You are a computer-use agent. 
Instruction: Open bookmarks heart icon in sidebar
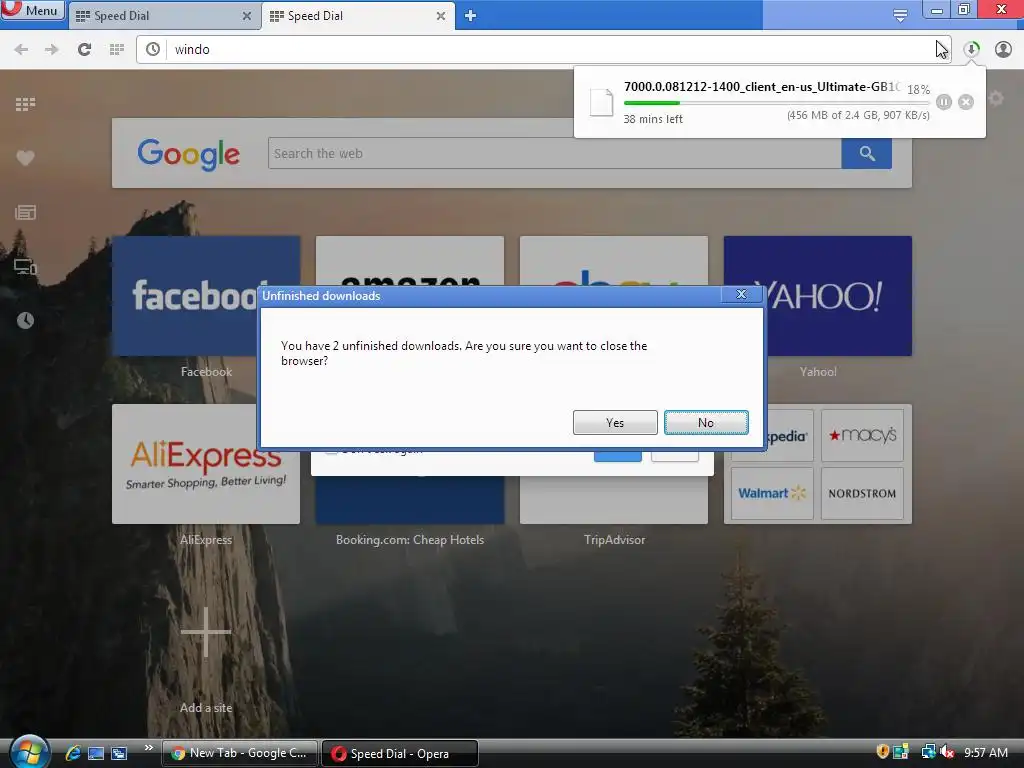point(25,158)
